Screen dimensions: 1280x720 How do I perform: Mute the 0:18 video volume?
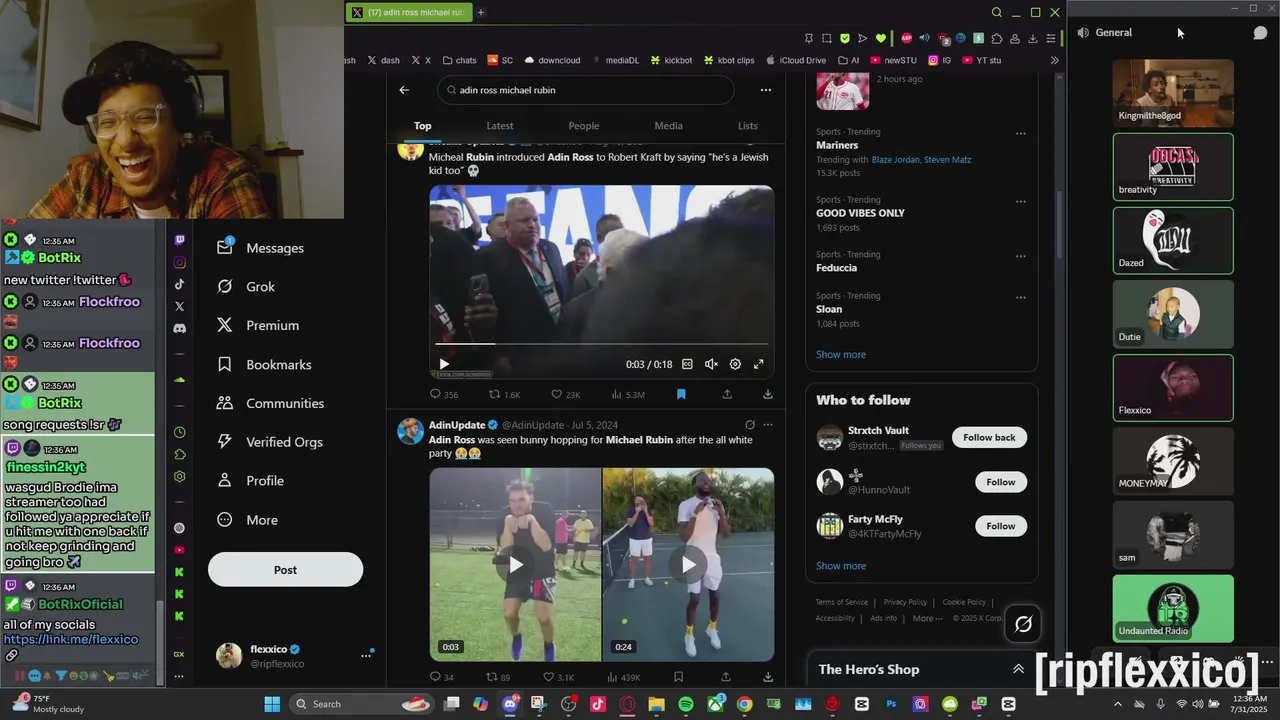pos(711,364)
